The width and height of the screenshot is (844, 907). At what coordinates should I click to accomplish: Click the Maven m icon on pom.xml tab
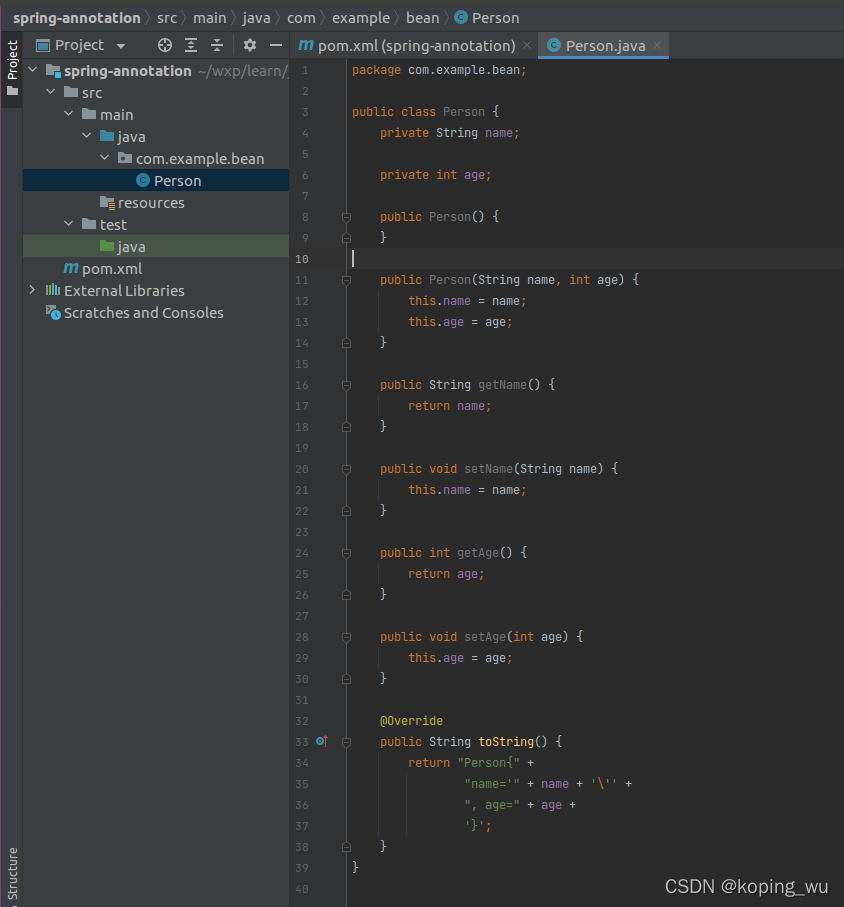(305, 45)
